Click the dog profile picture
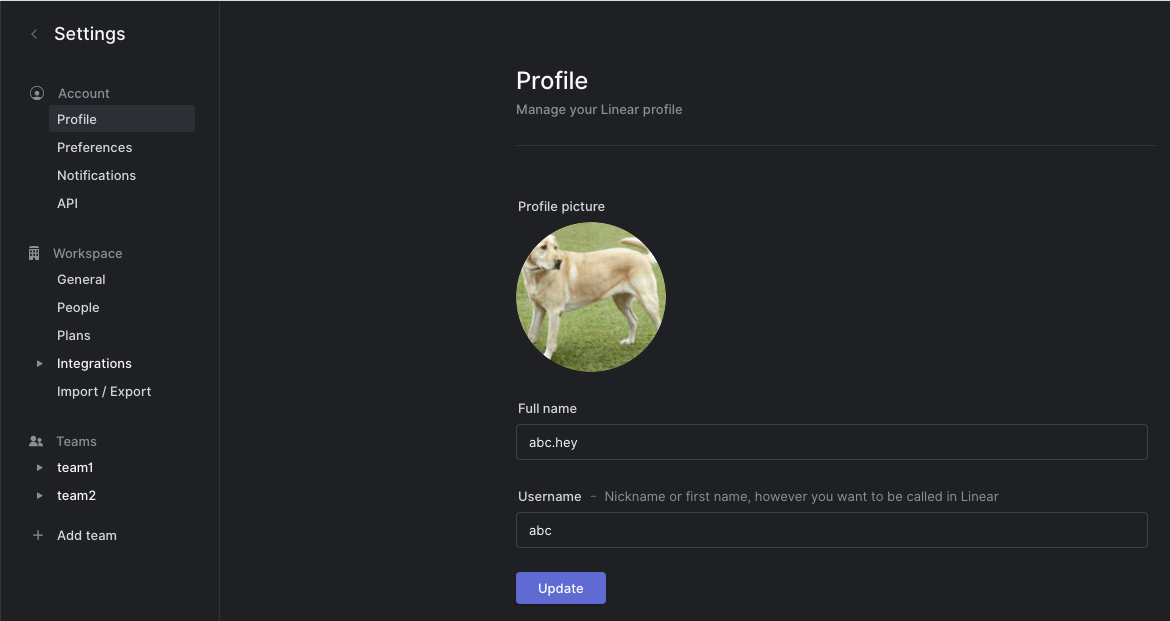Image resolution: width=1170 pixels, height=621 pixels. click(x=591, y=297)
